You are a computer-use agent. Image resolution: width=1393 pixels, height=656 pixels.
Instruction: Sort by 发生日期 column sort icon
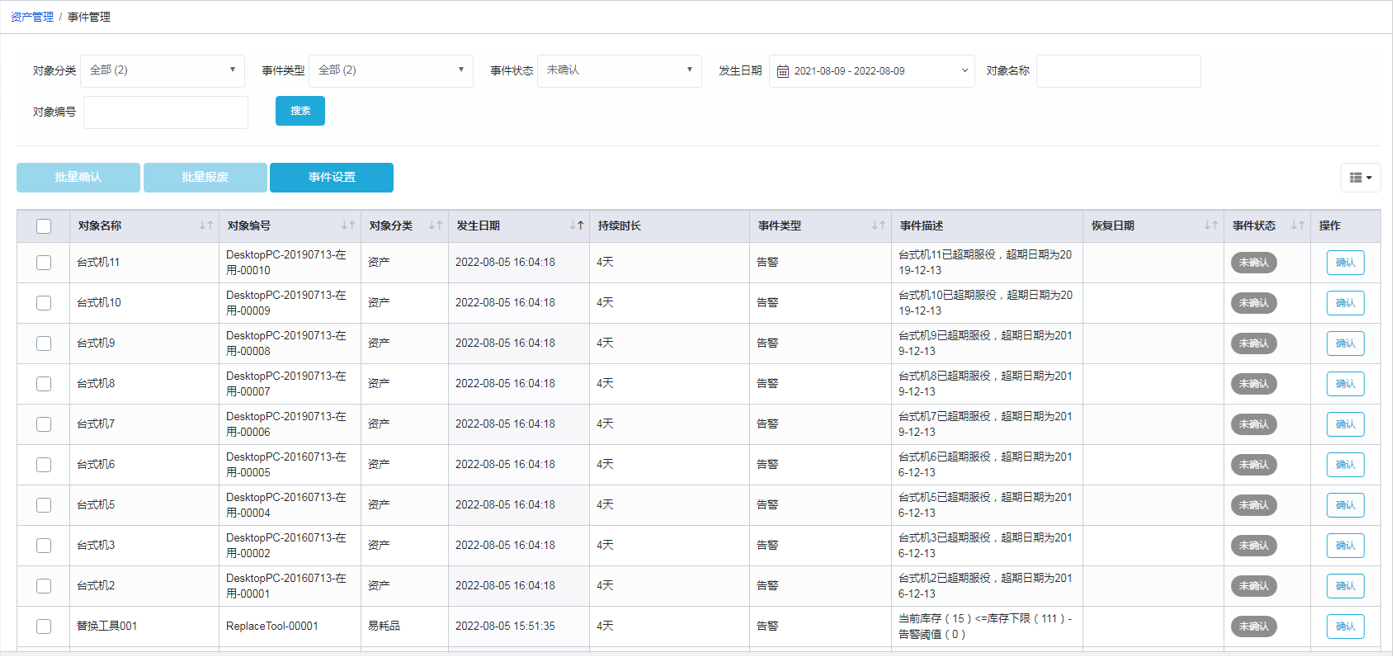click(x=576, y=226)
